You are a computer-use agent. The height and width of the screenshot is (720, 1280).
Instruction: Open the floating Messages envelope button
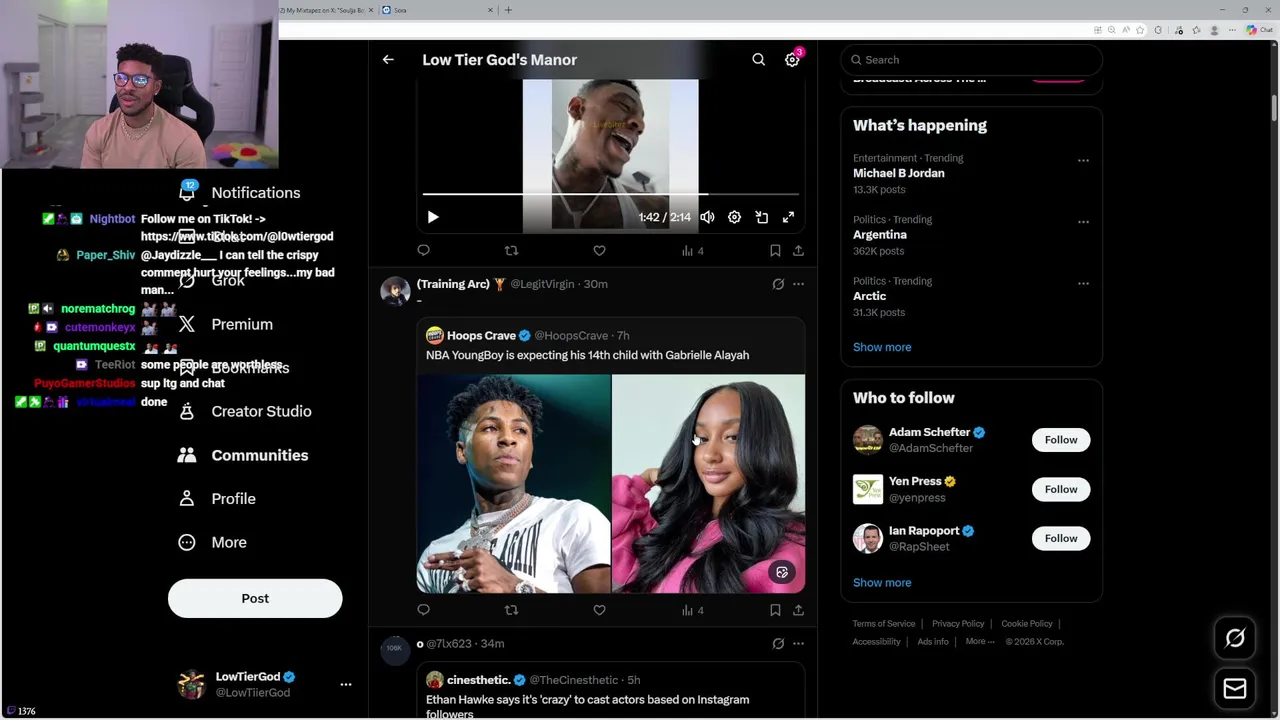[x=1235, y=688]
